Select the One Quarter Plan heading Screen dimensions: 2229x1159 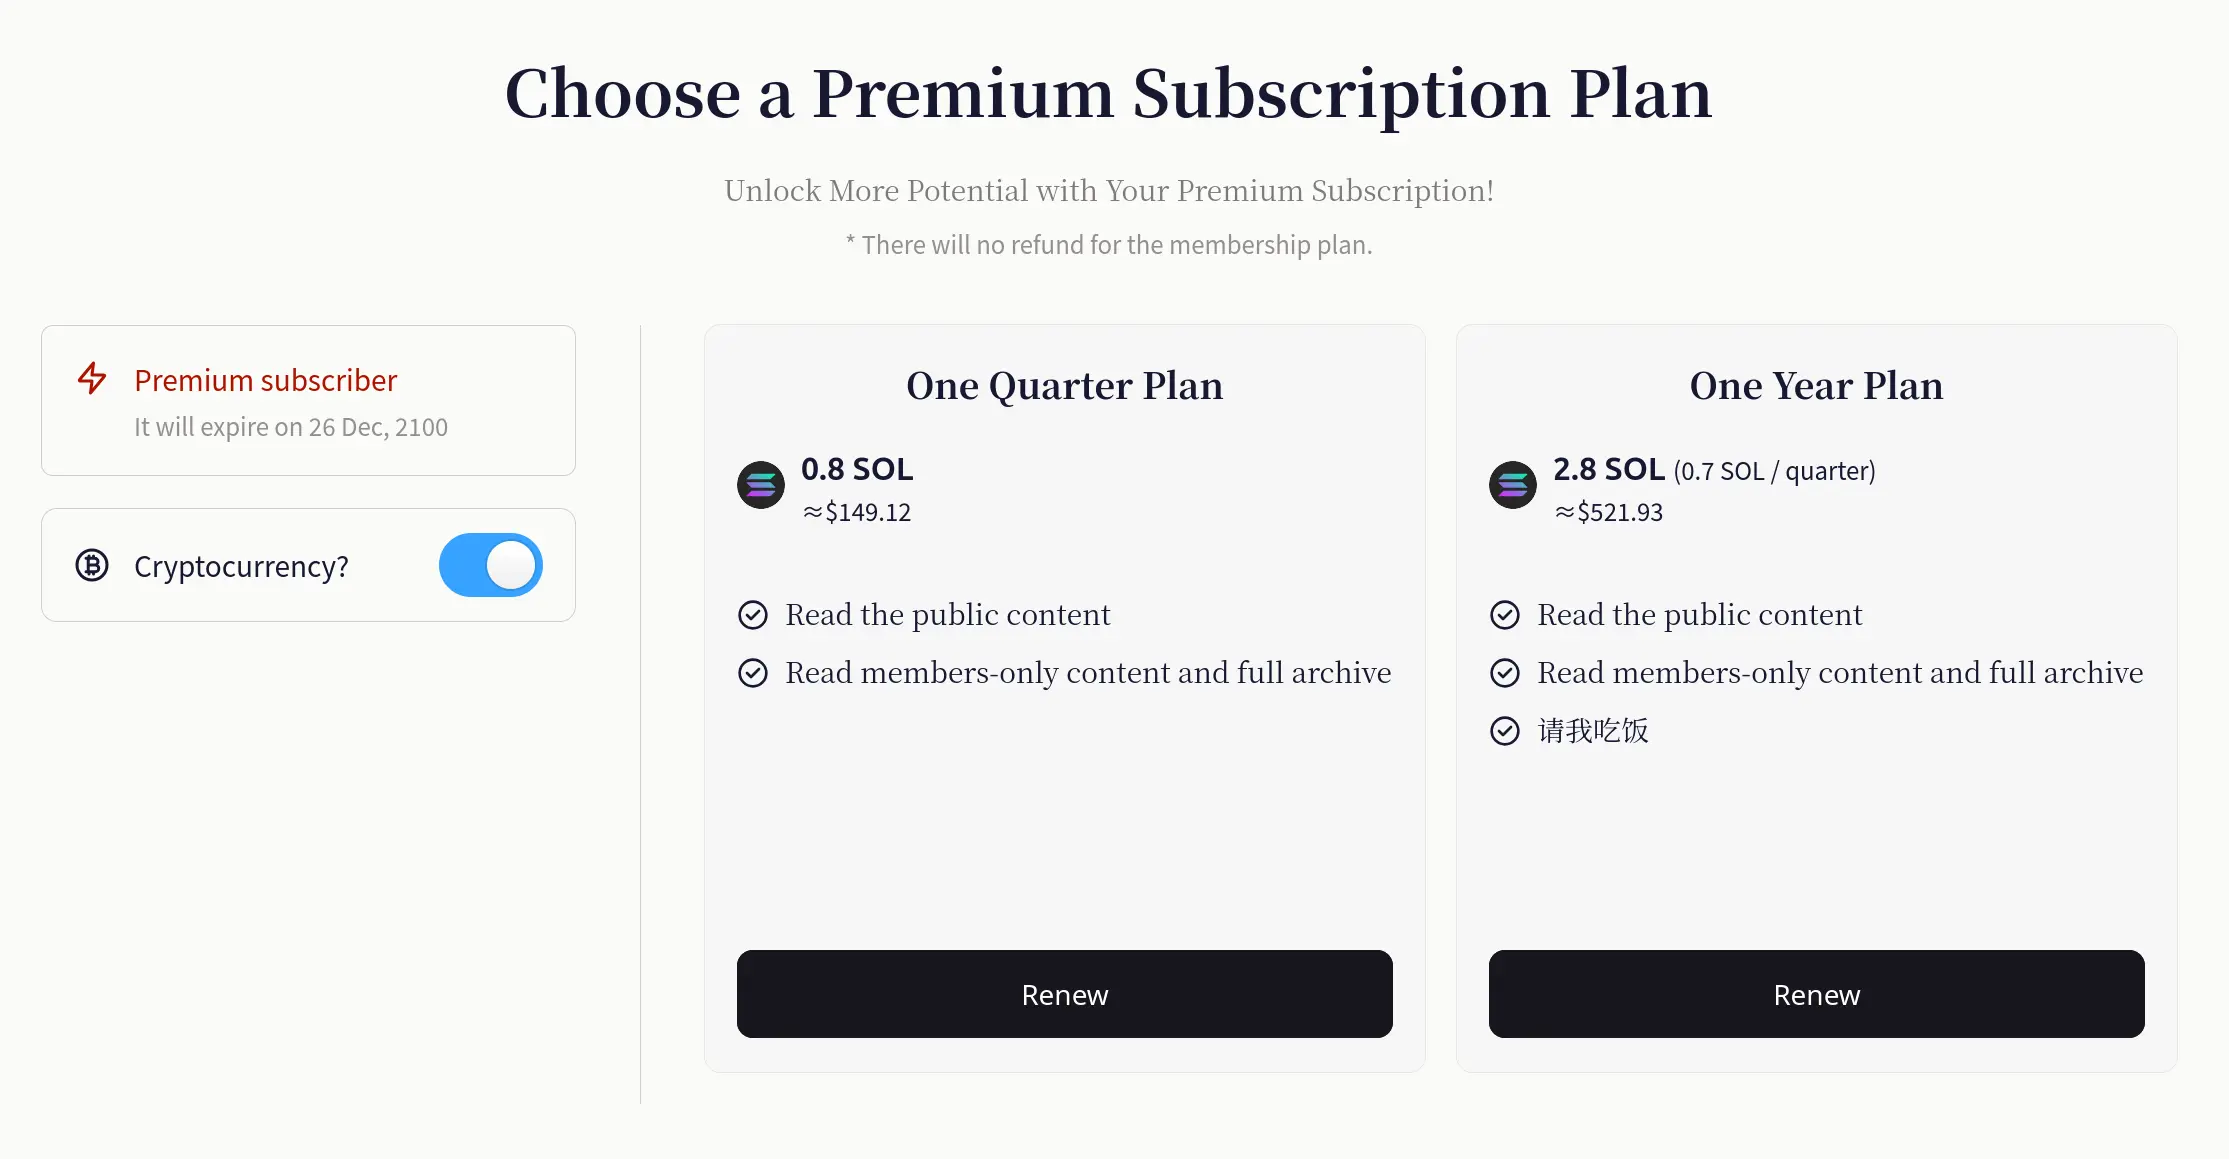tap(1064, 386)
